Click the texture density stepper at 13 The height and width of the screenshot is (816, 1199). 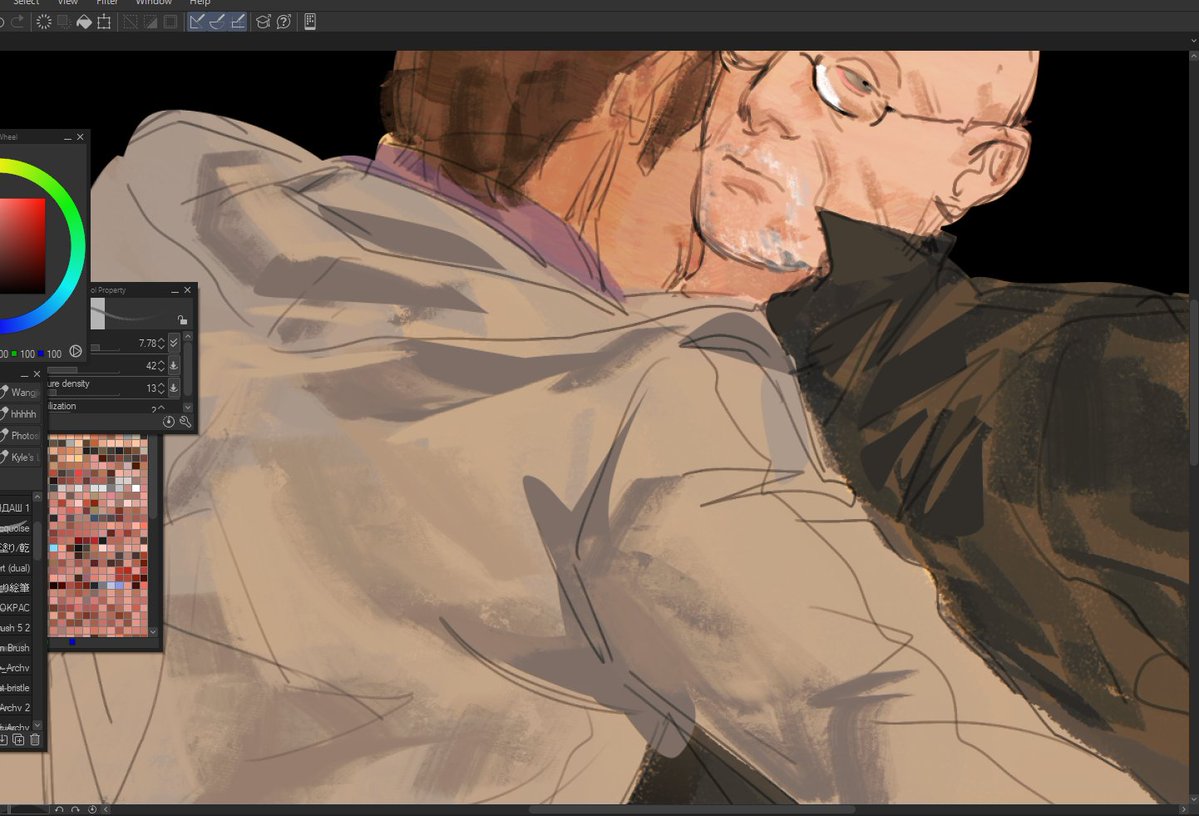coord(161,388)
